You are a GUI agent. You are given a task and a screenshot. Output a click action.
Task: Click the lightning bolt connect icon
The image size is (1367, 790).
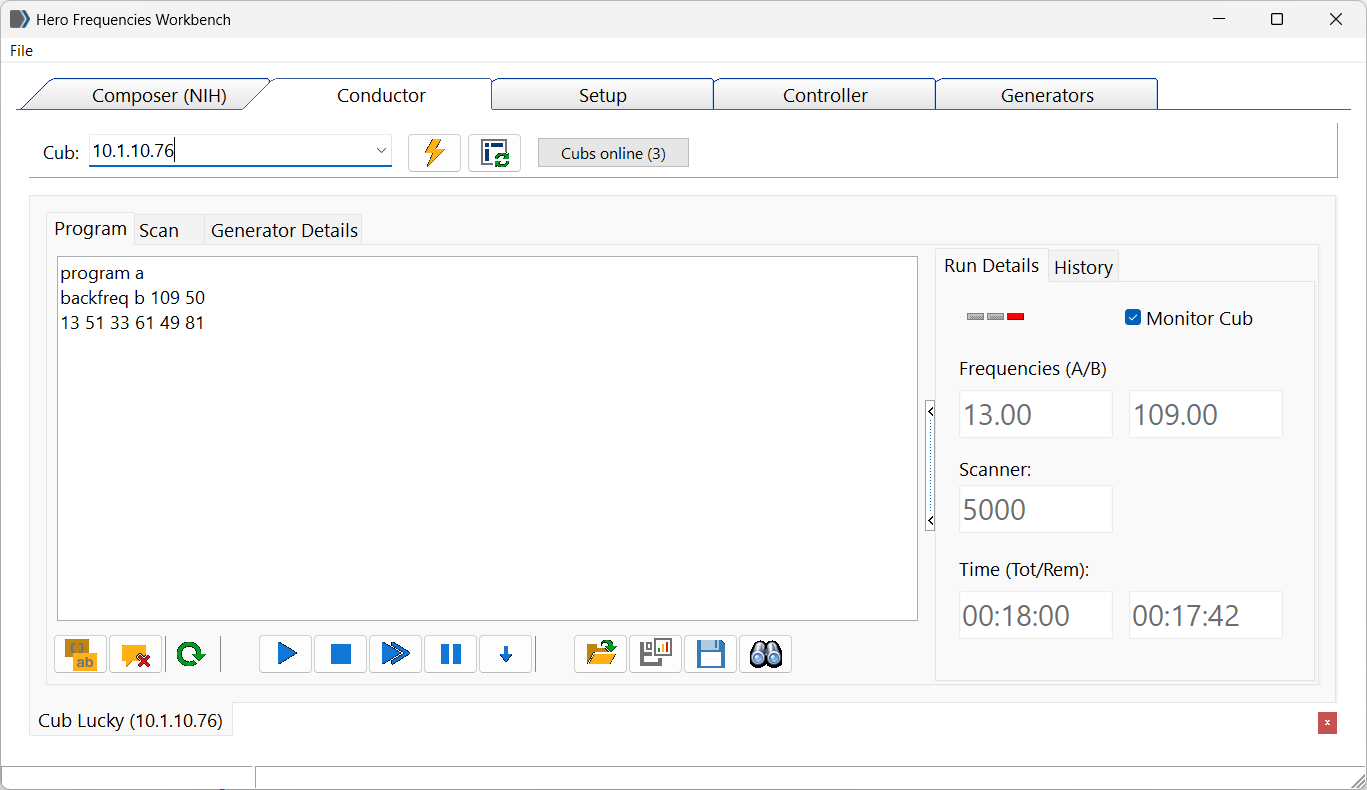pyautogui.click(x=434, y=153)
